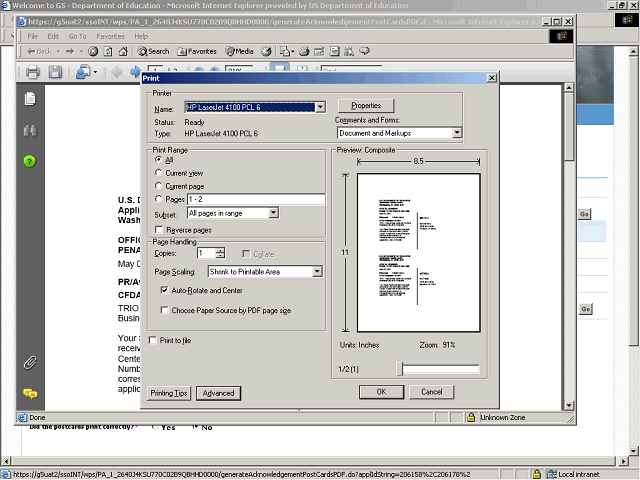Click the save a copy floppy icon
The width and height of the screenshot is (640, 480).
(55, 72)
